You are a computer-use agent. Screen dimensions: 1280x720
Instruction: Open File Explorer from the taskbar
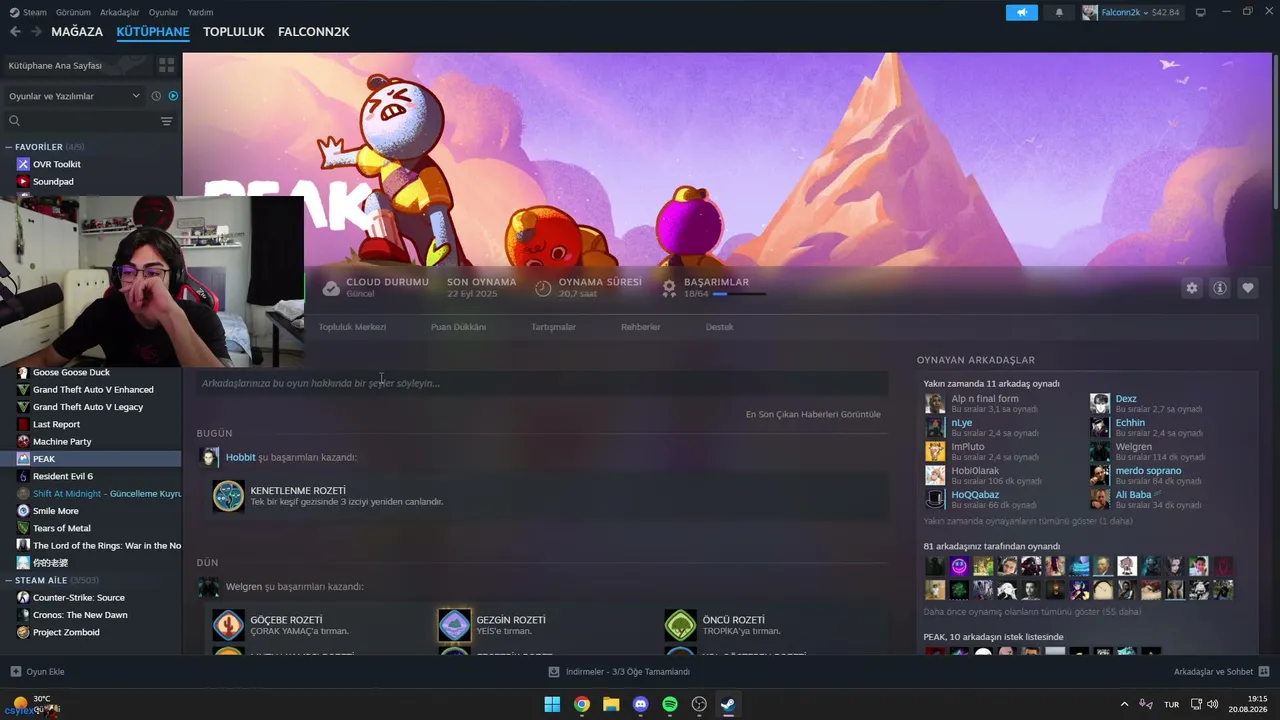[611, 704]
